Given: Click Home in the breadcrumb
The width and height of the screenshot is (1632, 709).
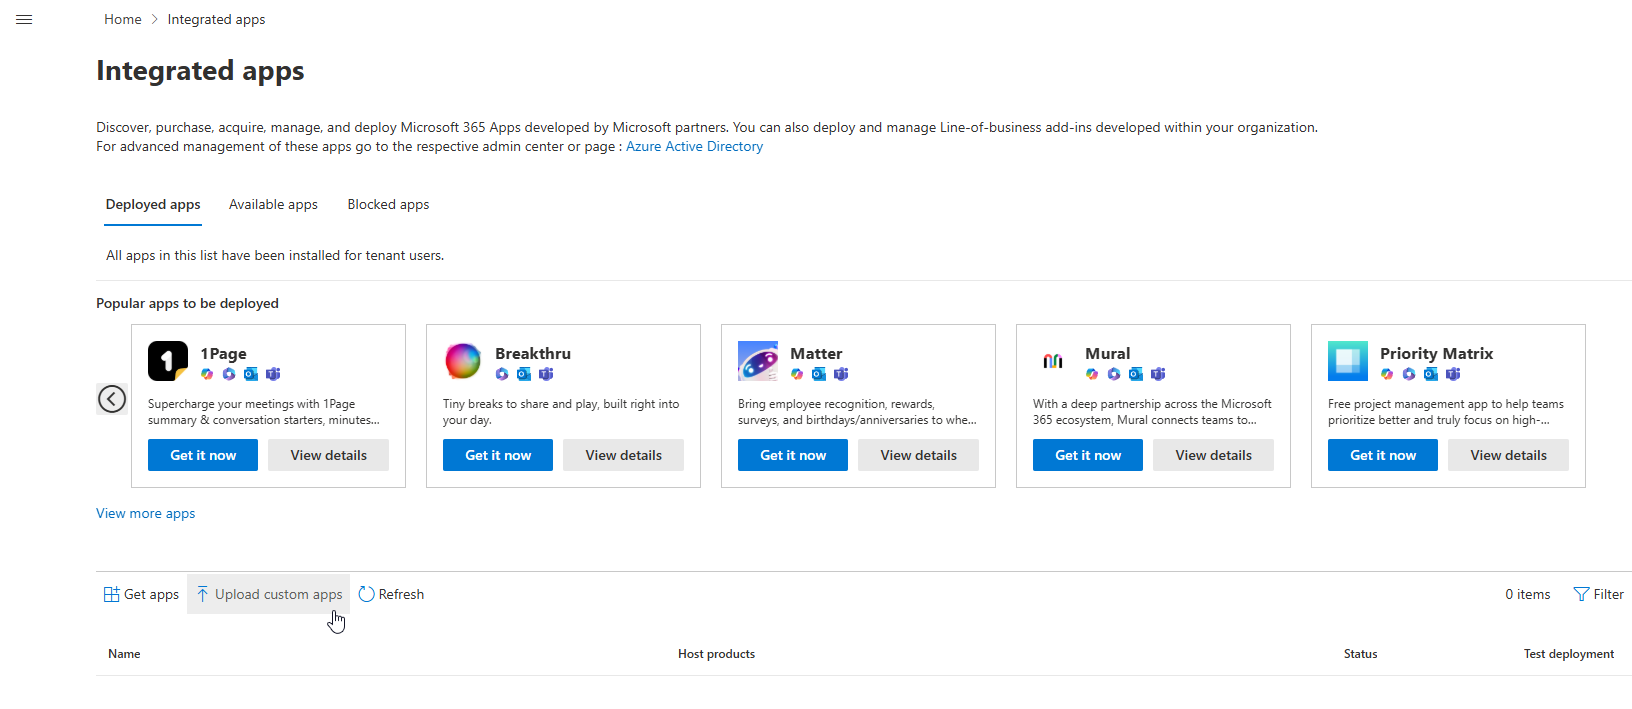Looking at the screenshot, I should 123,19.
